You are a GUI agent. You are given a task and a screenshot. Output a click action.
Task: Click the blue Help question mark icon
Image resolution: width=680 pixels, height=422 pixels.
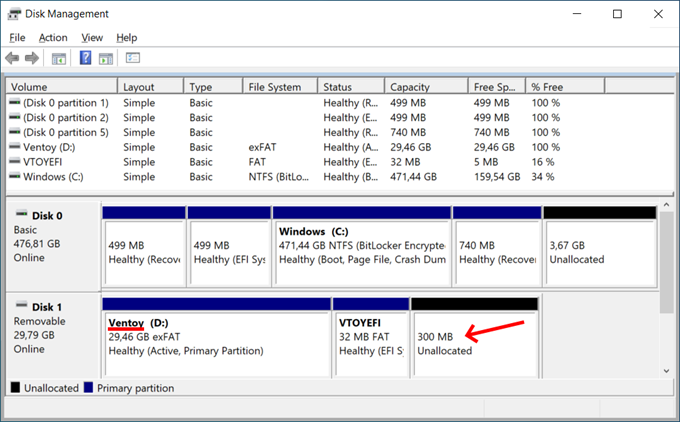click(x=86, y=58)
